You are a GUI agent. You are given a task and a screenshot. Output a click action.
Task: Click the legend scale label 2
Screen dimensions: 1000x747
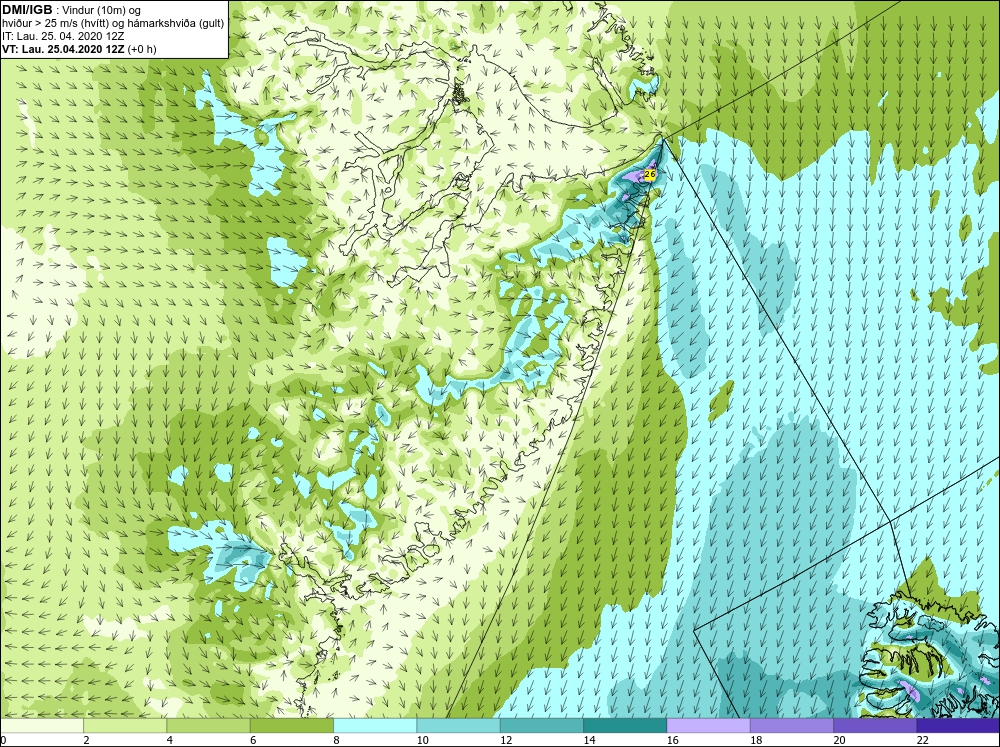[x=86, y=740]
